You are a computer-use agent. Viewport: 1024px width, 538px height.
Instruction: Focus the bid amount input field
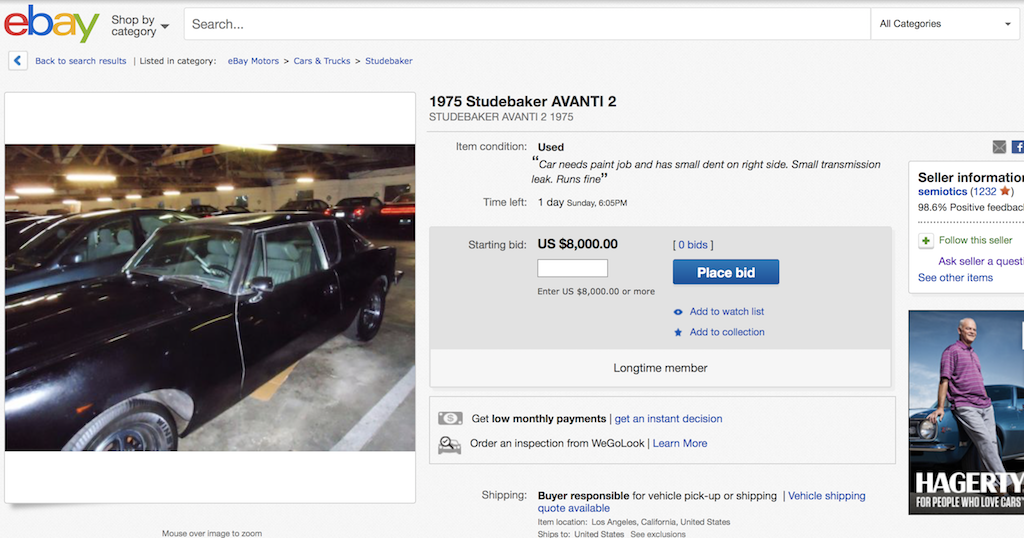click(572, 268)
